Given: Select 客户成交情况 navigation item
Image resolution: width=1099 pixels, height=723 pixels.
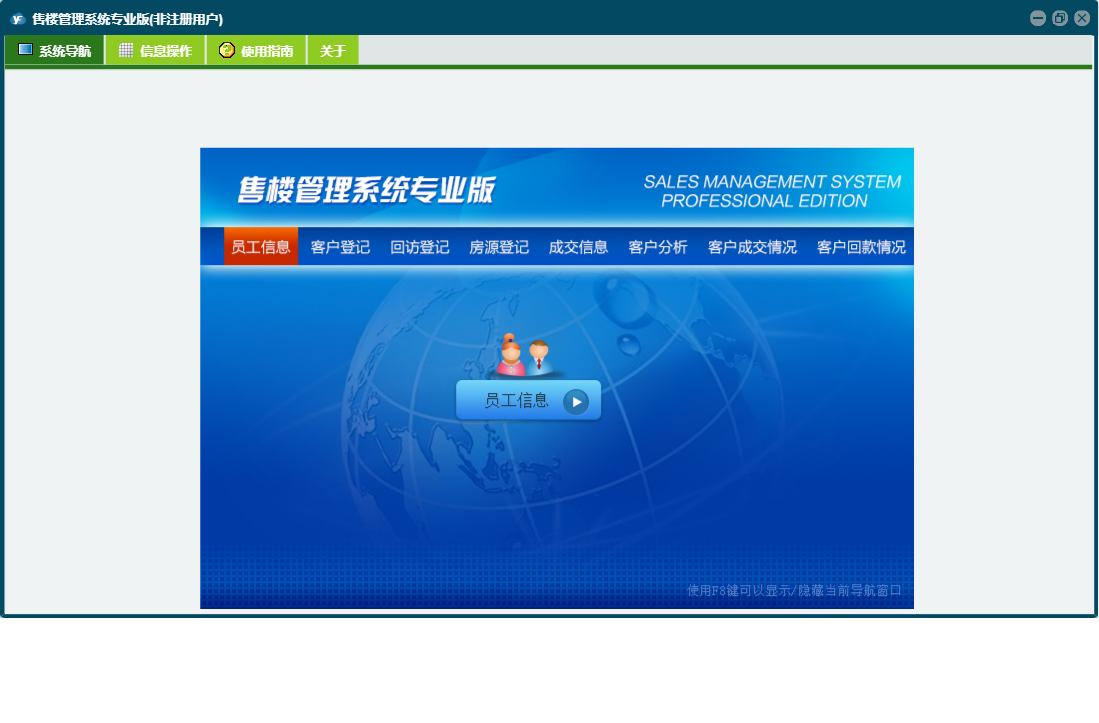Looking at the screenshot, I should [752, 247].
